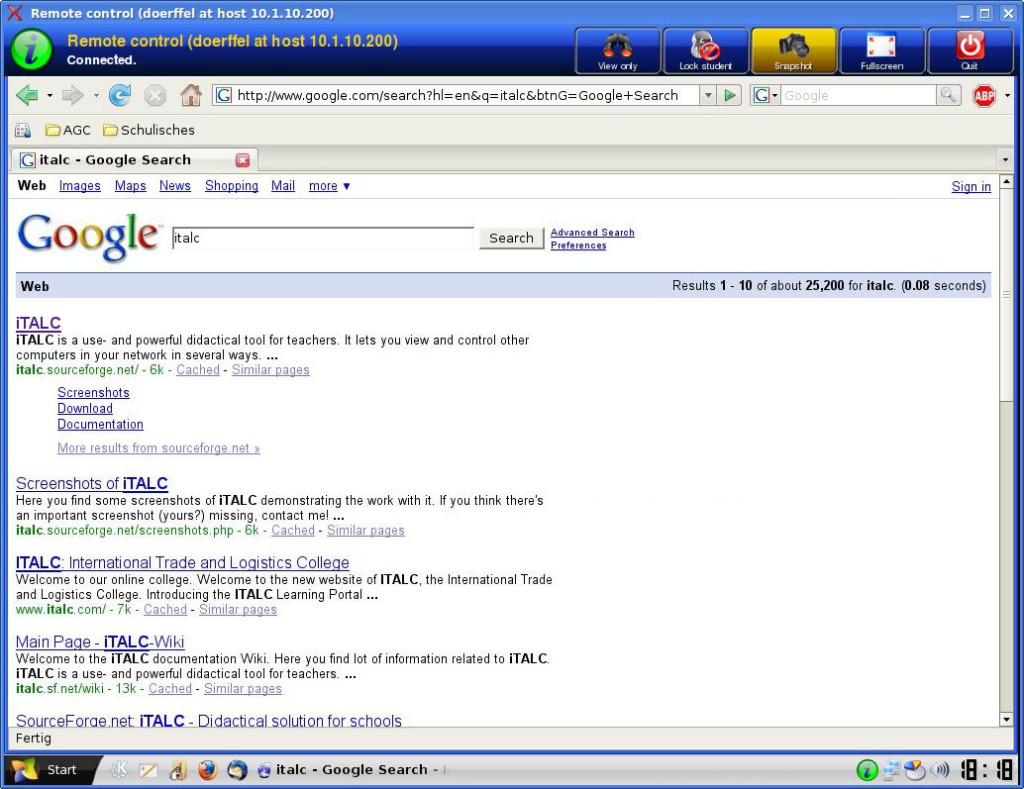Open the tab list dropdown arrow
Viewport: 1024px width, 789px height.
[1005, 160]
